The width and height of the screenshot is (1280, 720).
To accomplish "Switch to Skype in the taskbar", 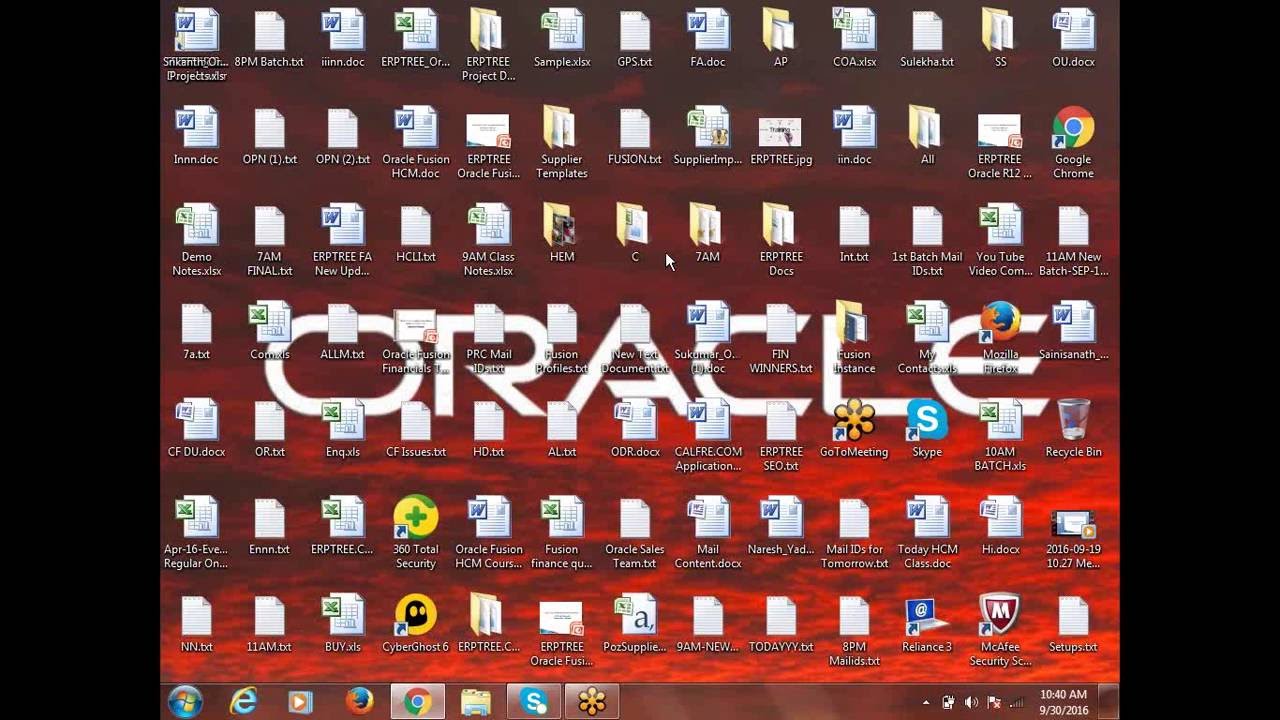I will coord(534,702).
